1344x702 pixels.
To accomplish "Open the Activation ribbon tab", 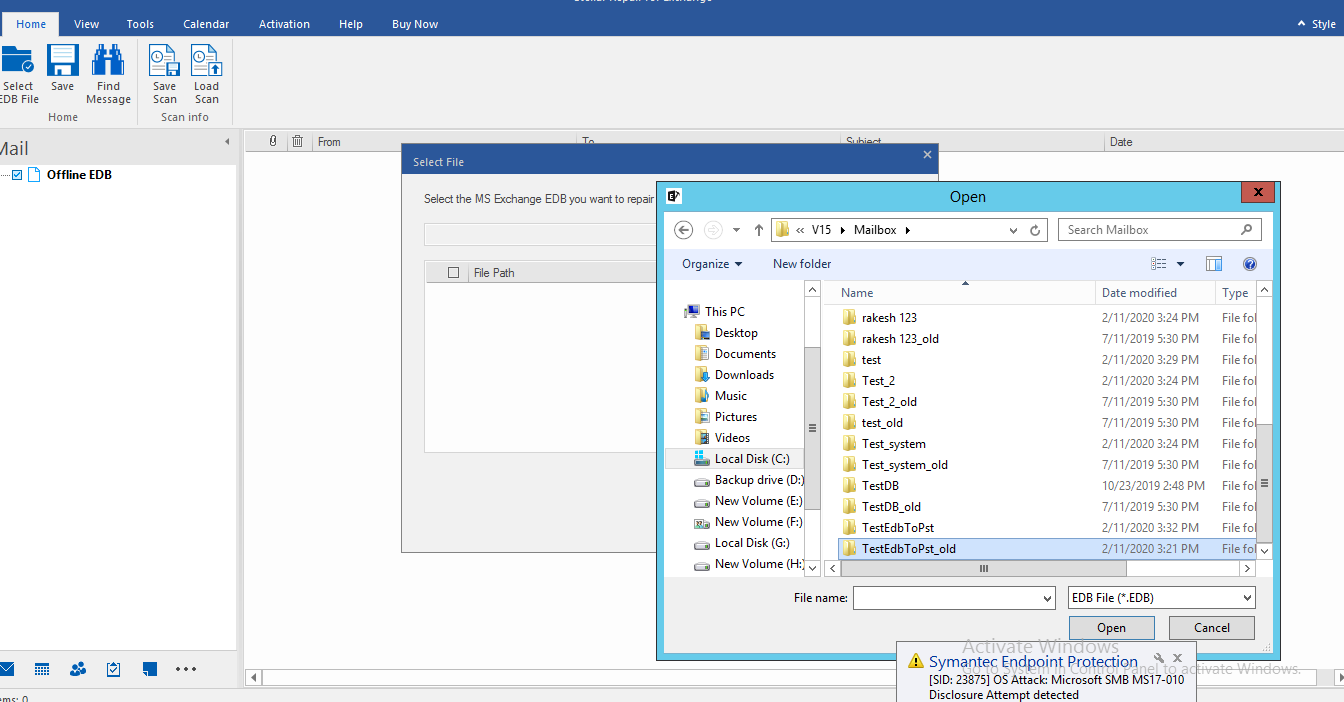I will tap(284, 24).
